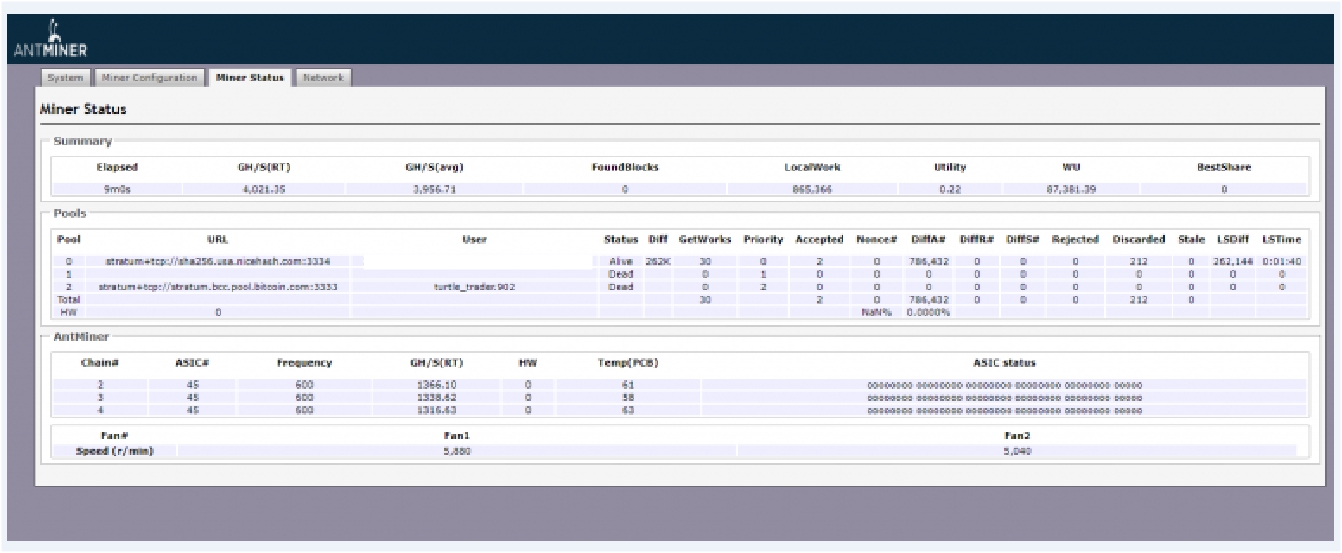1342x553 pixels.
Task: Click the LSTime column header
Action: 1281,239
